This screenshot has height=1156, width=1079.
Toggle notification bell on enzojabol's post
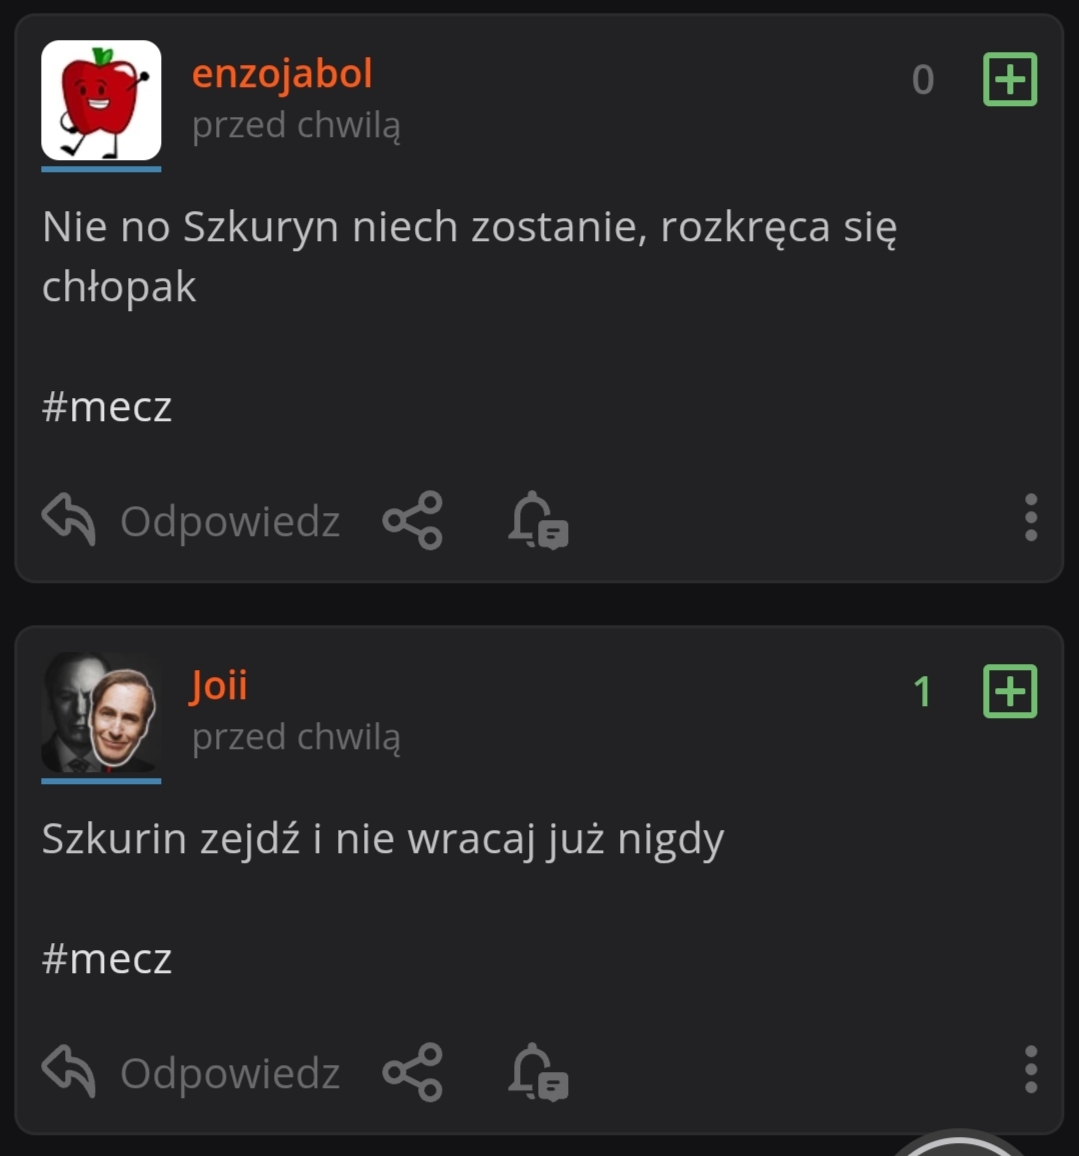click(x=537, y=520)
